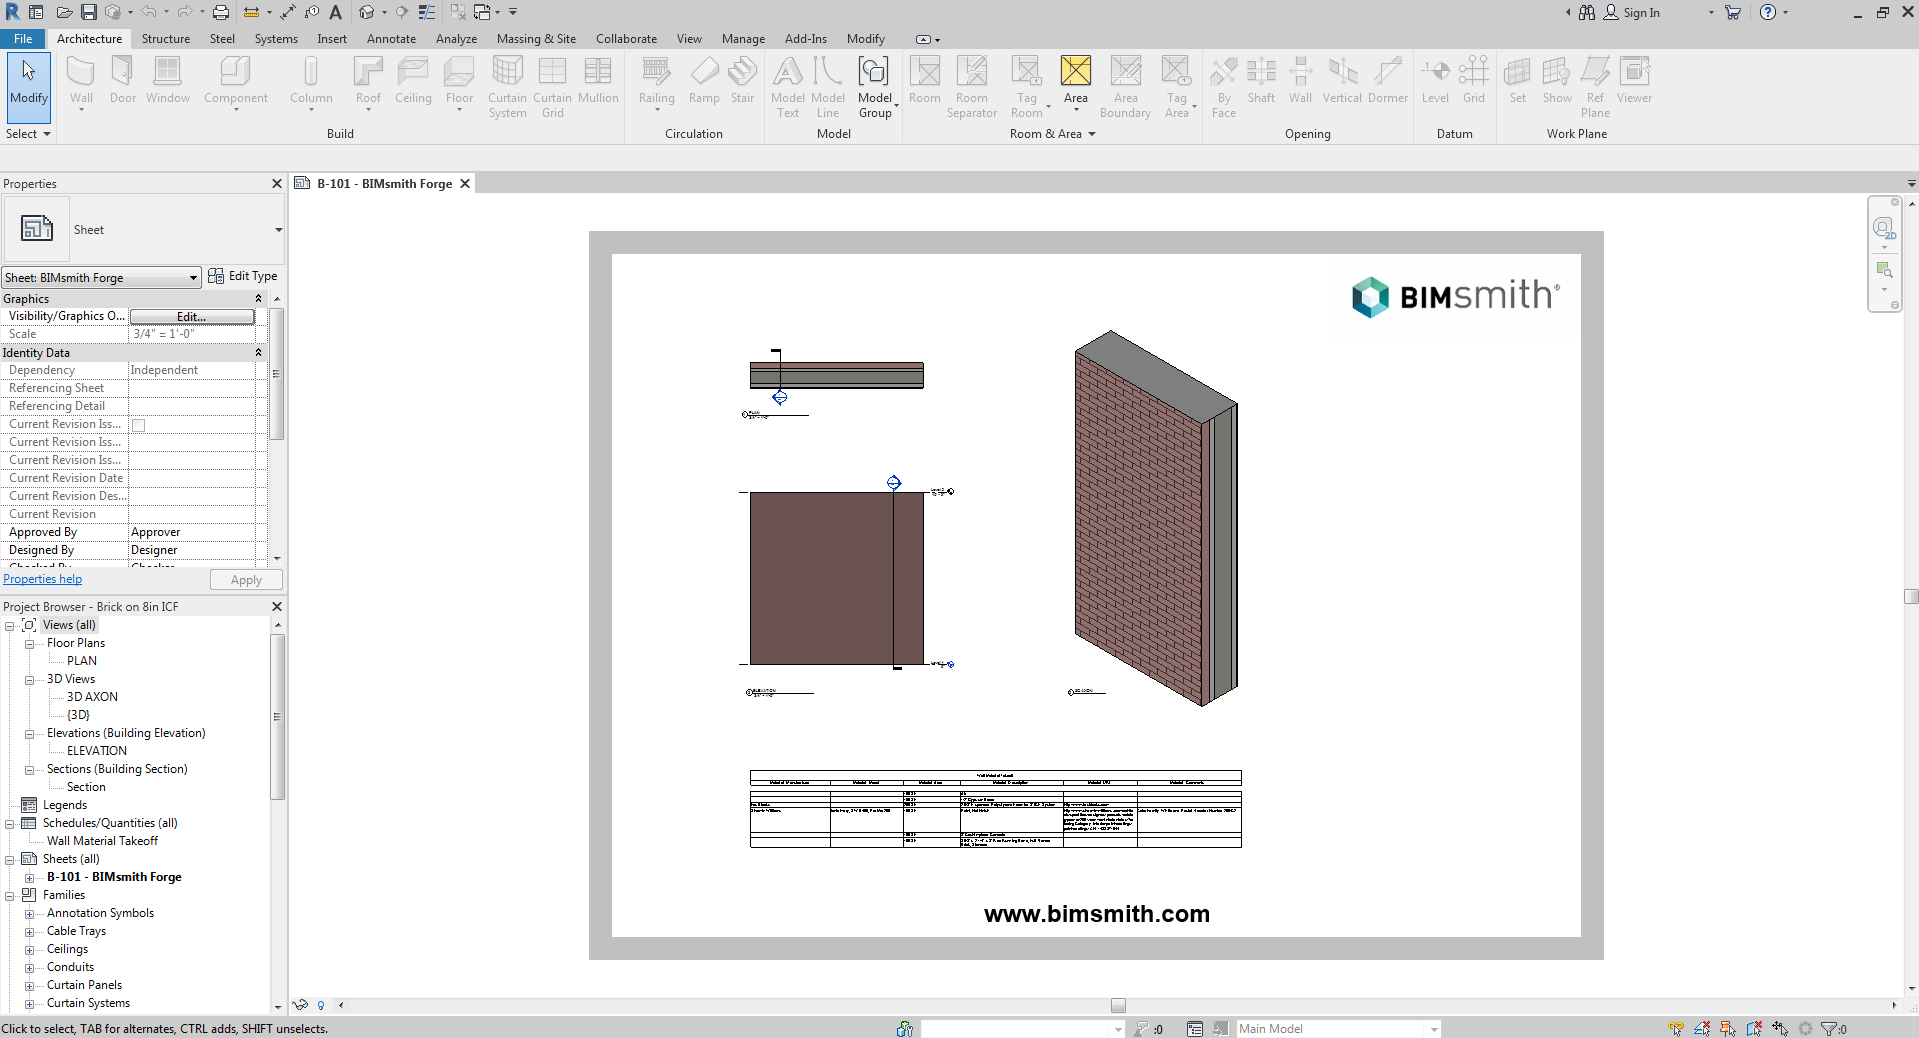Open the Autodesk App Store cart
Viewport: 1919px width, 1038px height.
coord(1733,12)
